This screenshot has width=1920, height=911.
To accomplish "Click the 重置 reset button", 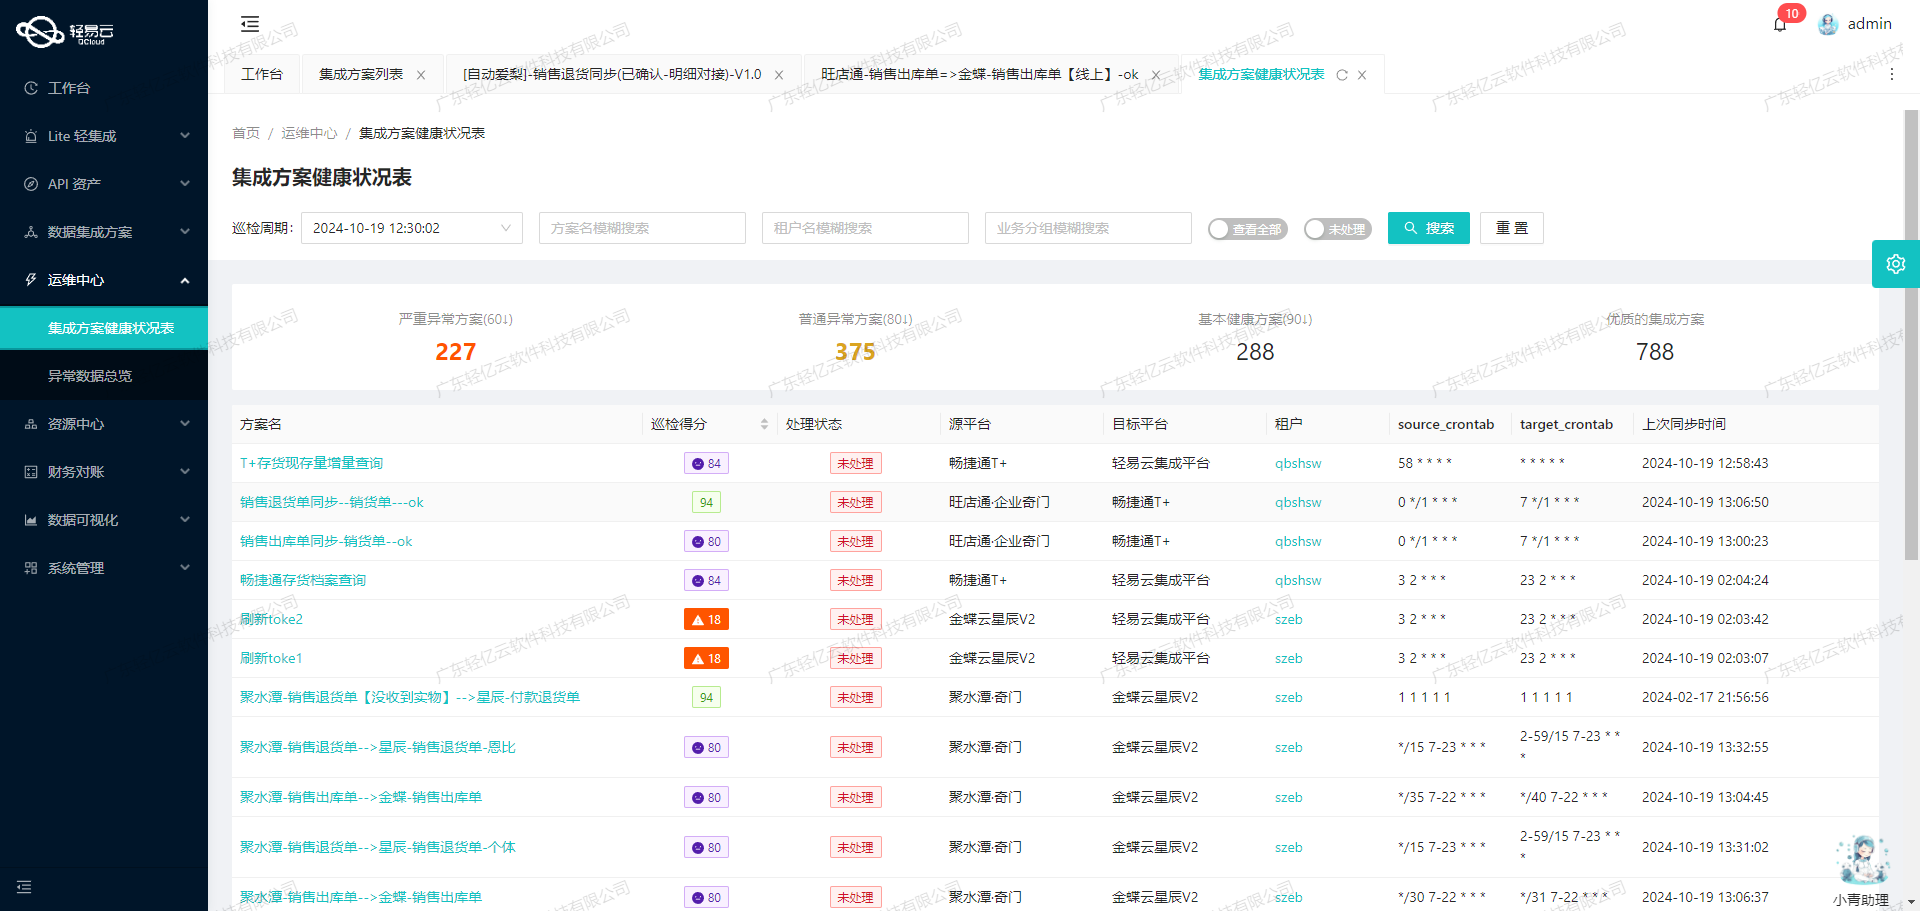I will point(1512,228).
